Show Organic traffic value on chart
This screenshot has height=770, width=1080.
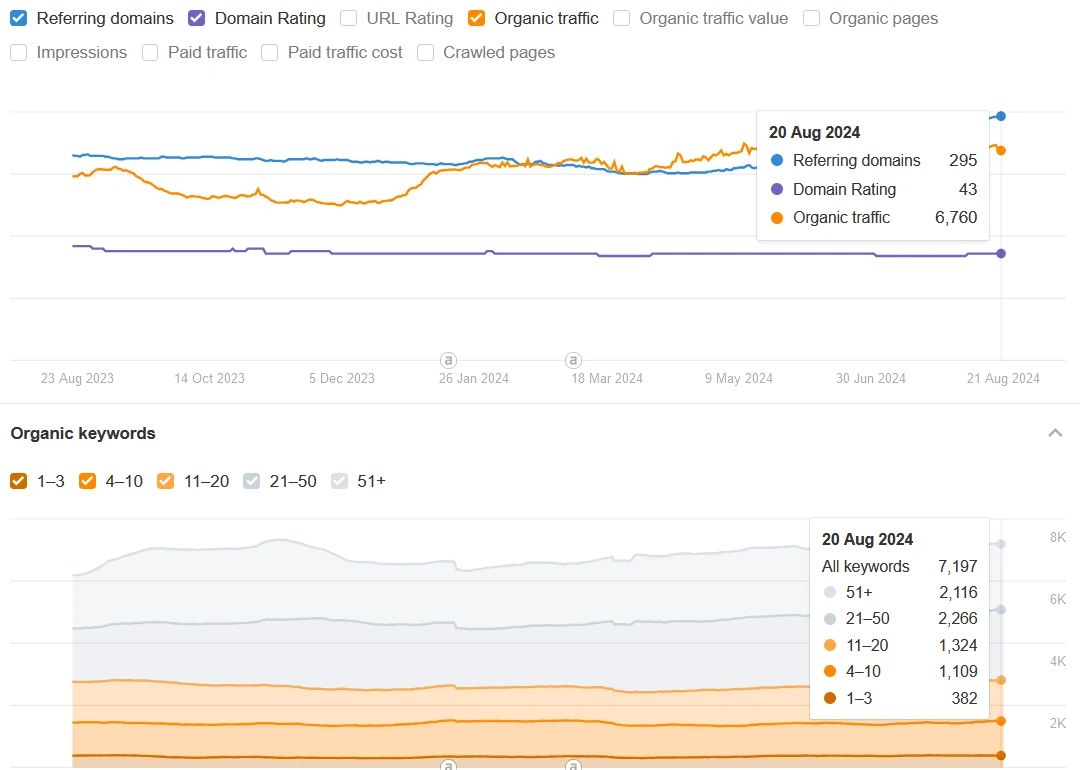622,18
